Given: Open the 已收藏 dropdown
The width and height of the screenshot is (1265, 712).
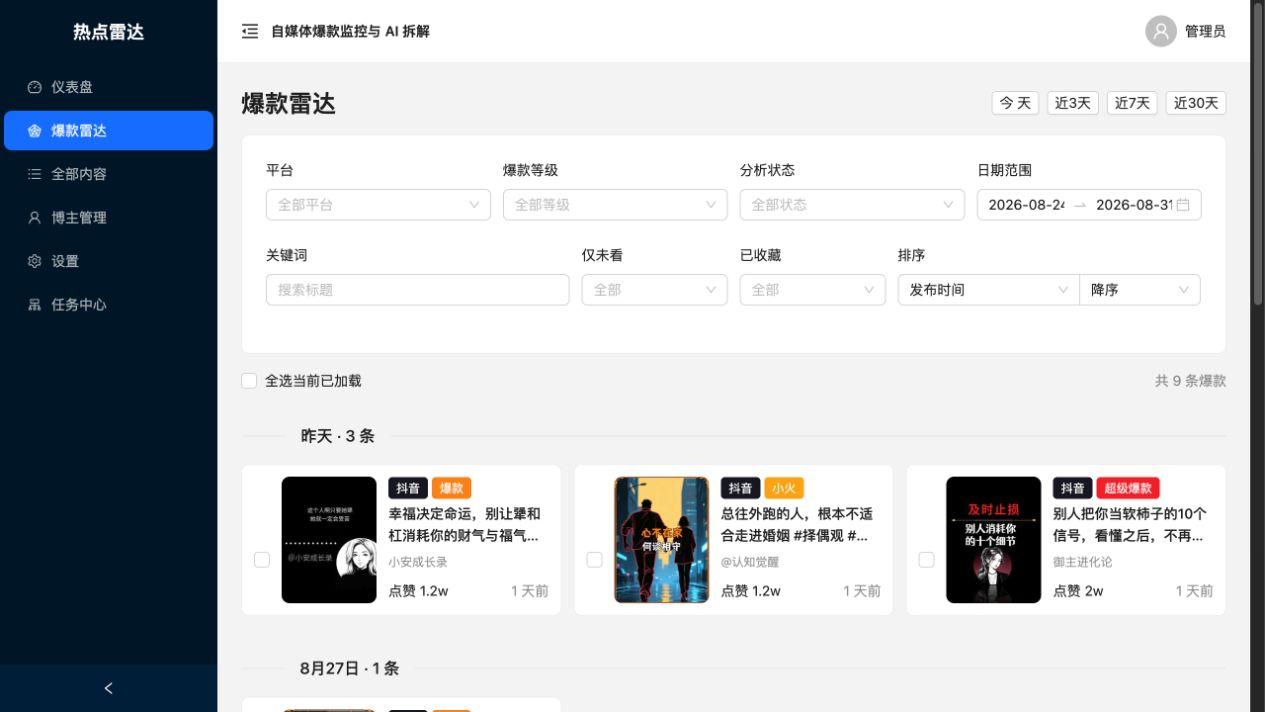Looking at the screenshot, I should point(813,290).
